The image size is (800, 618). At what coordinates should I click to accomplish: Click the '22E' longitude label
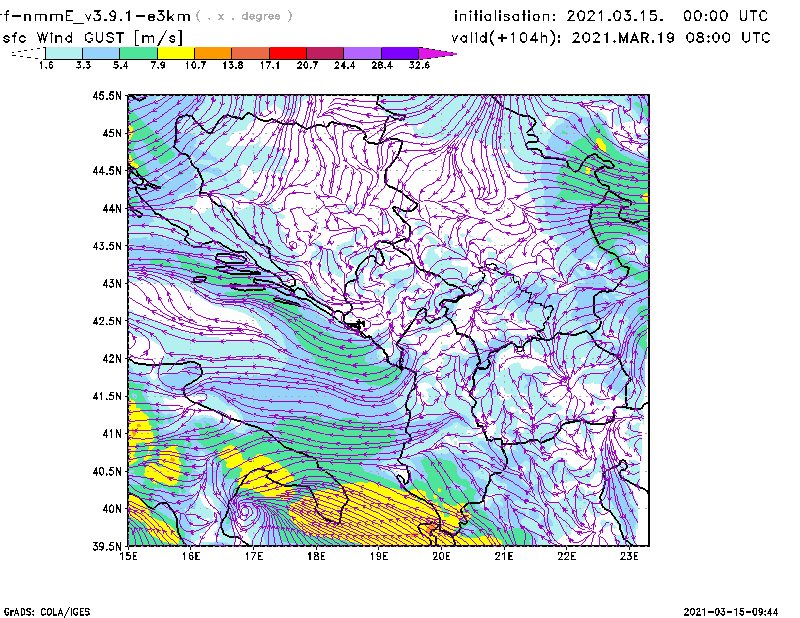tap(566, 556)
